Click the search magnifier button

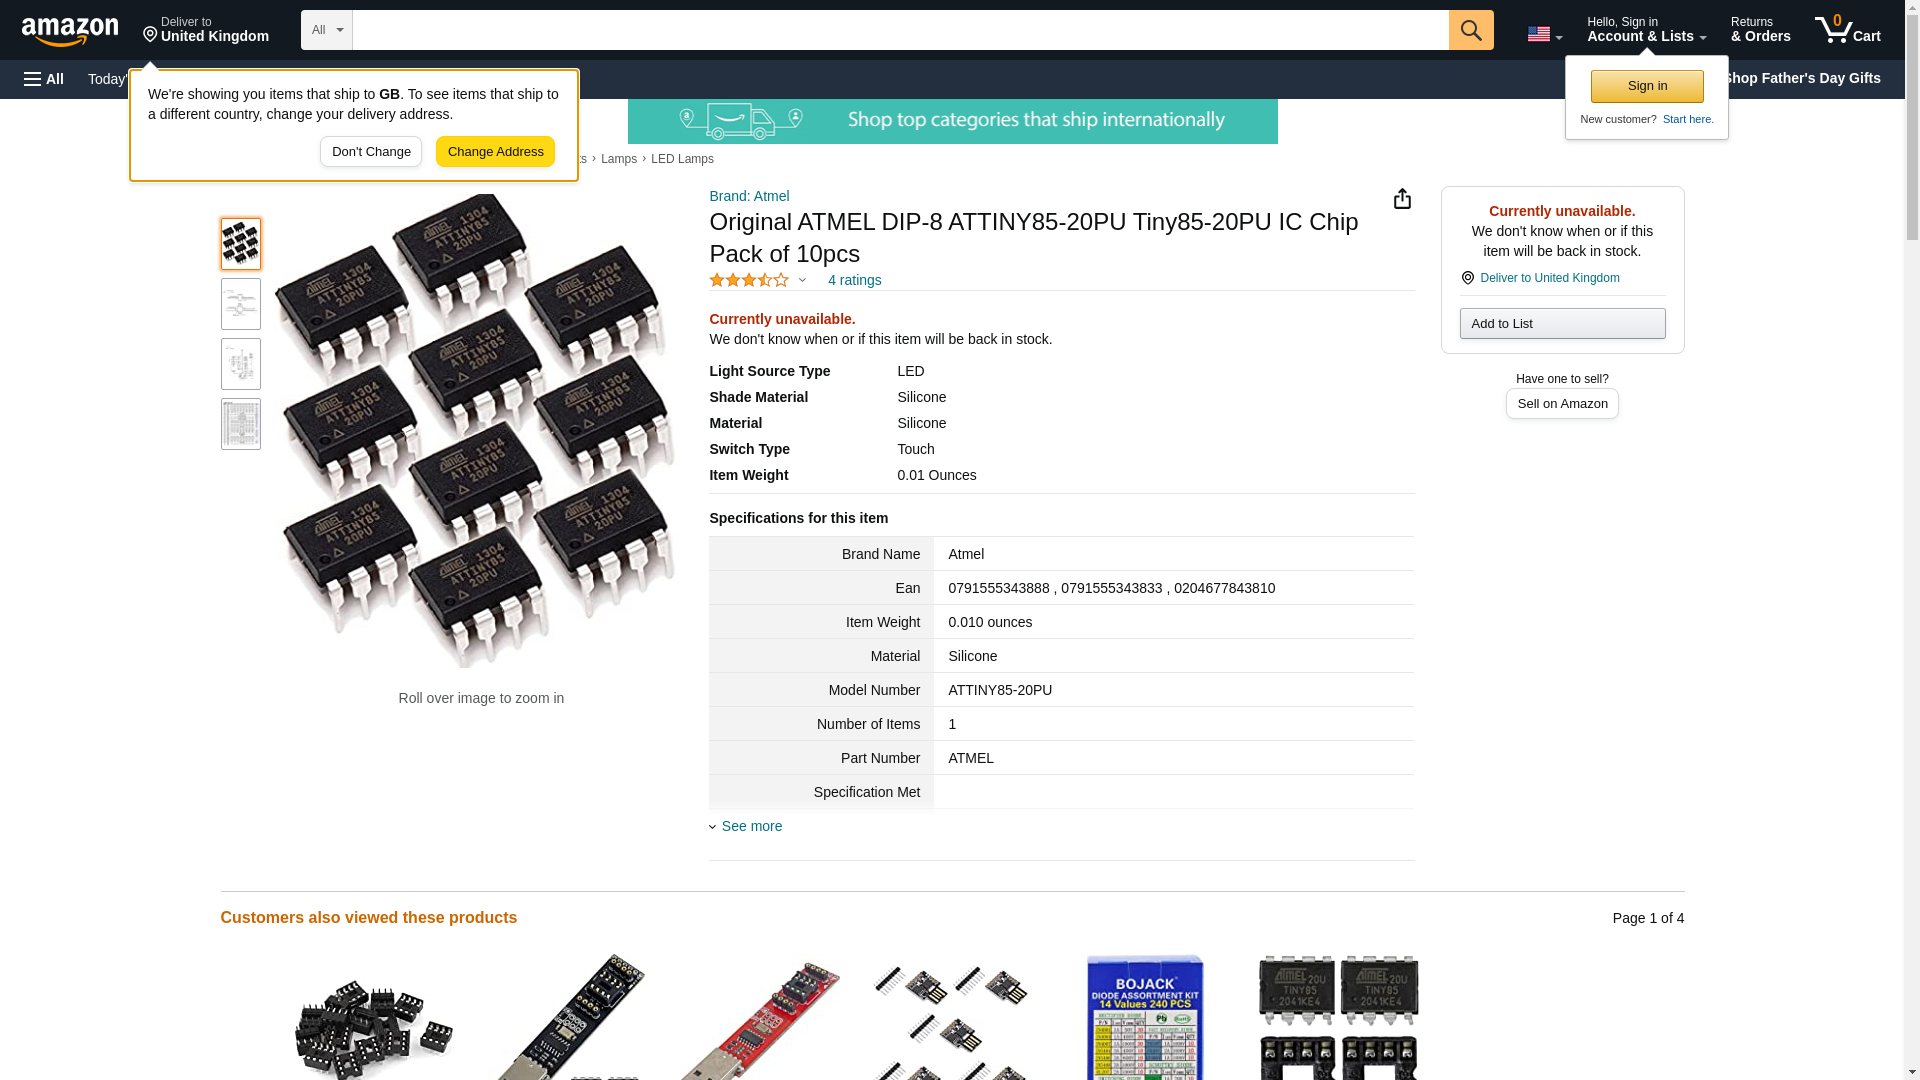pos(1471,30)
